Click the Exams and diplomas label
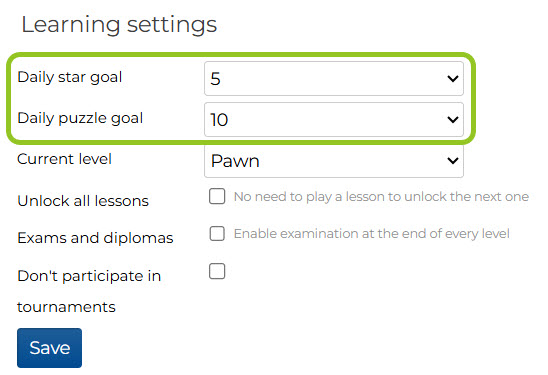This screenshot has height=375, width=548. pyautogui.click(x=95, y=238)
